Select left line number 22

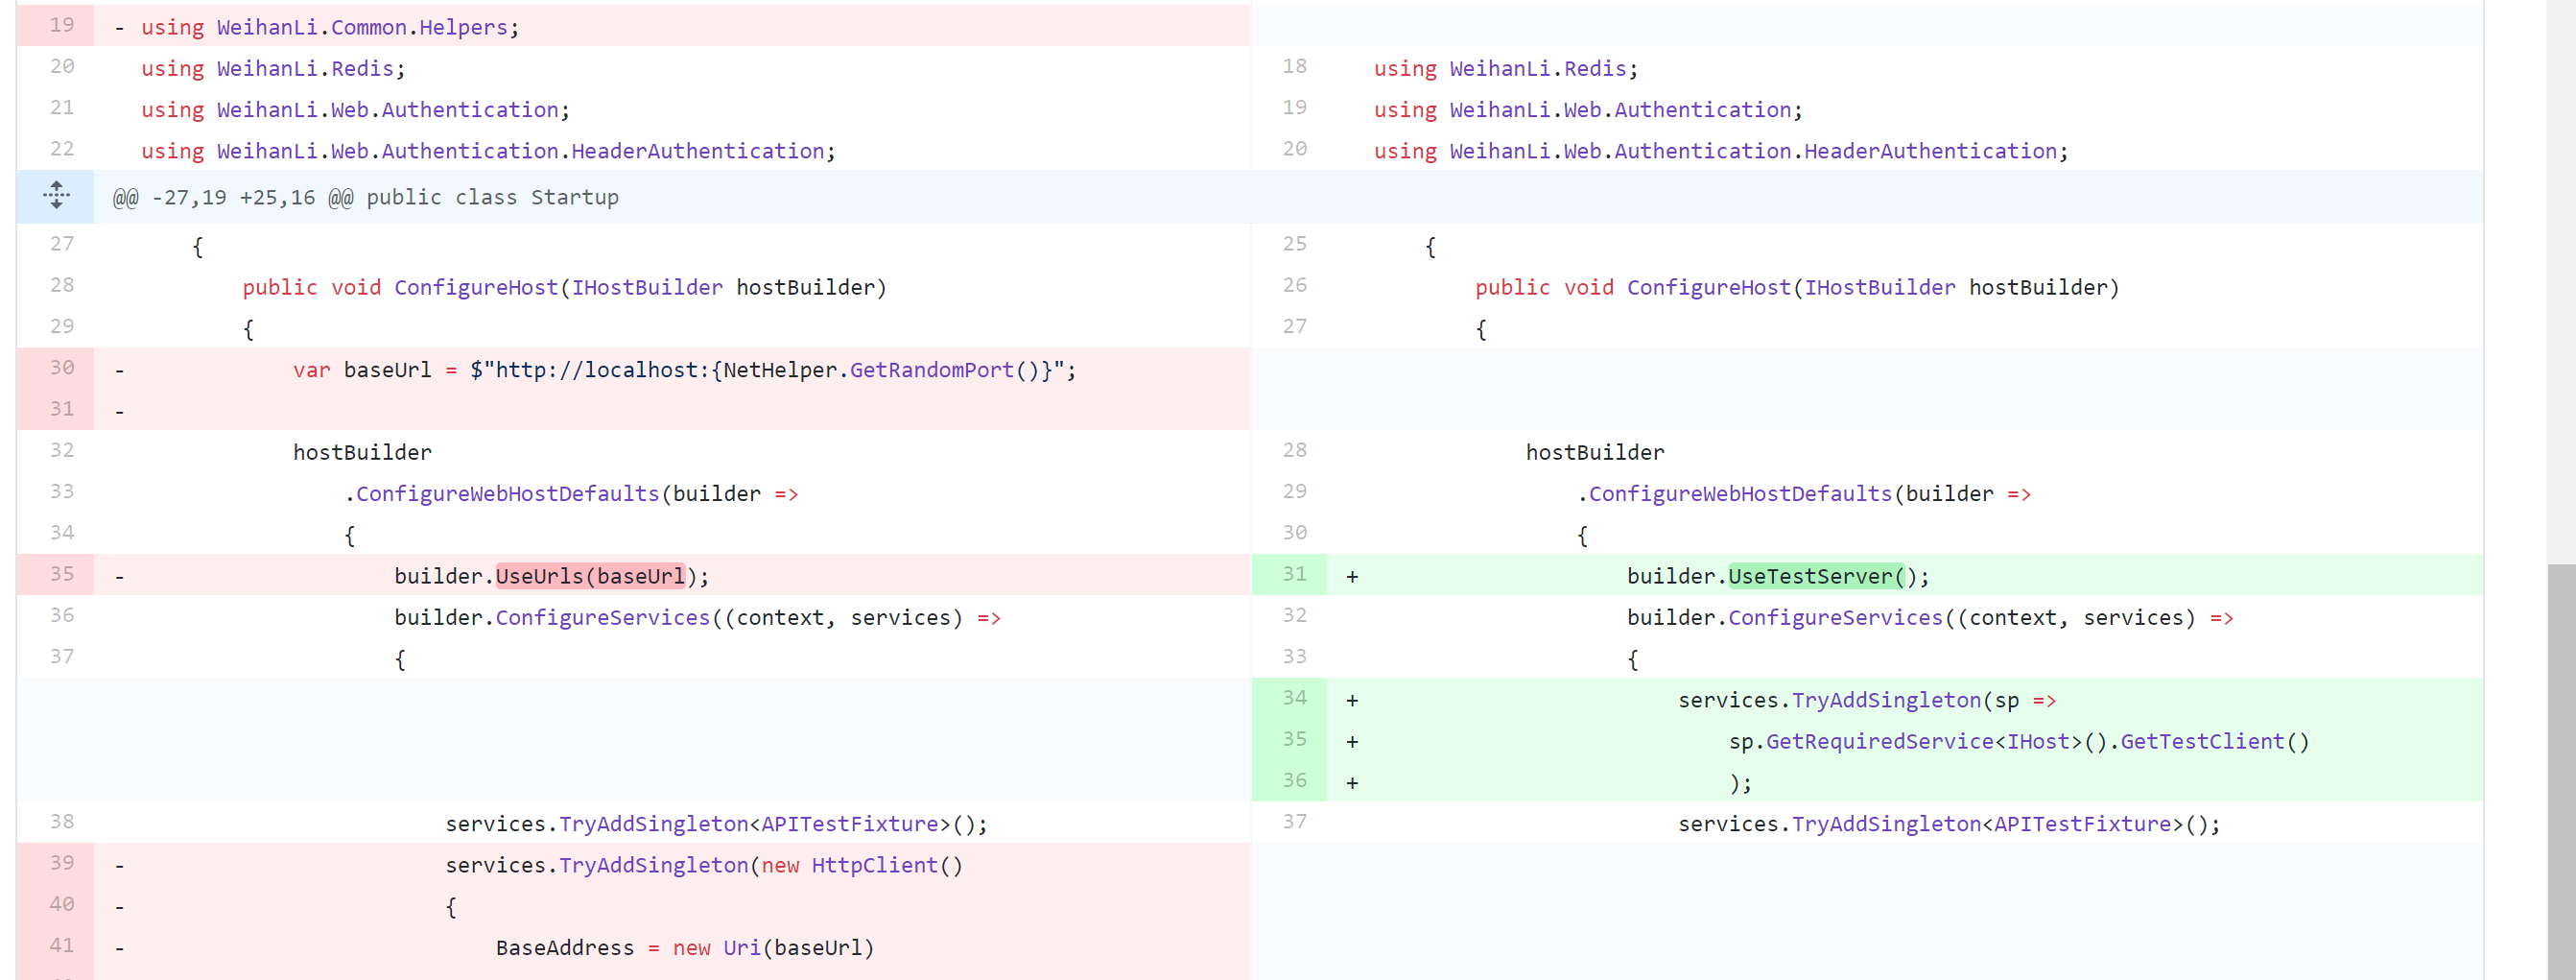[62, 149]
